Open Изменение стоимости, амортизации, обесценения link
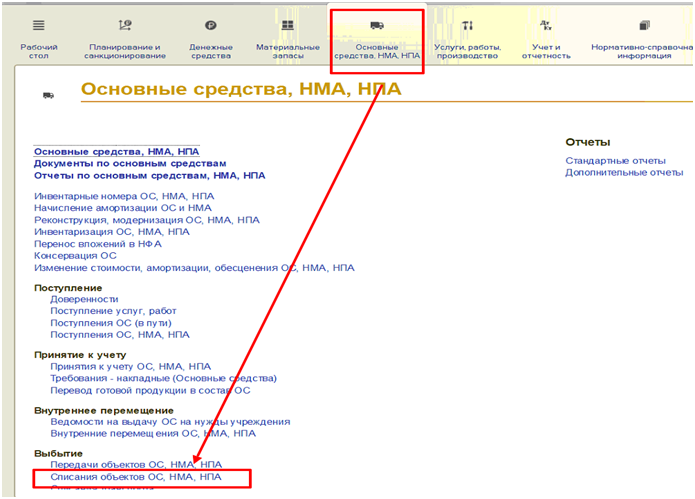The width and height of the screenshot is (695, 499). point(194,268)
